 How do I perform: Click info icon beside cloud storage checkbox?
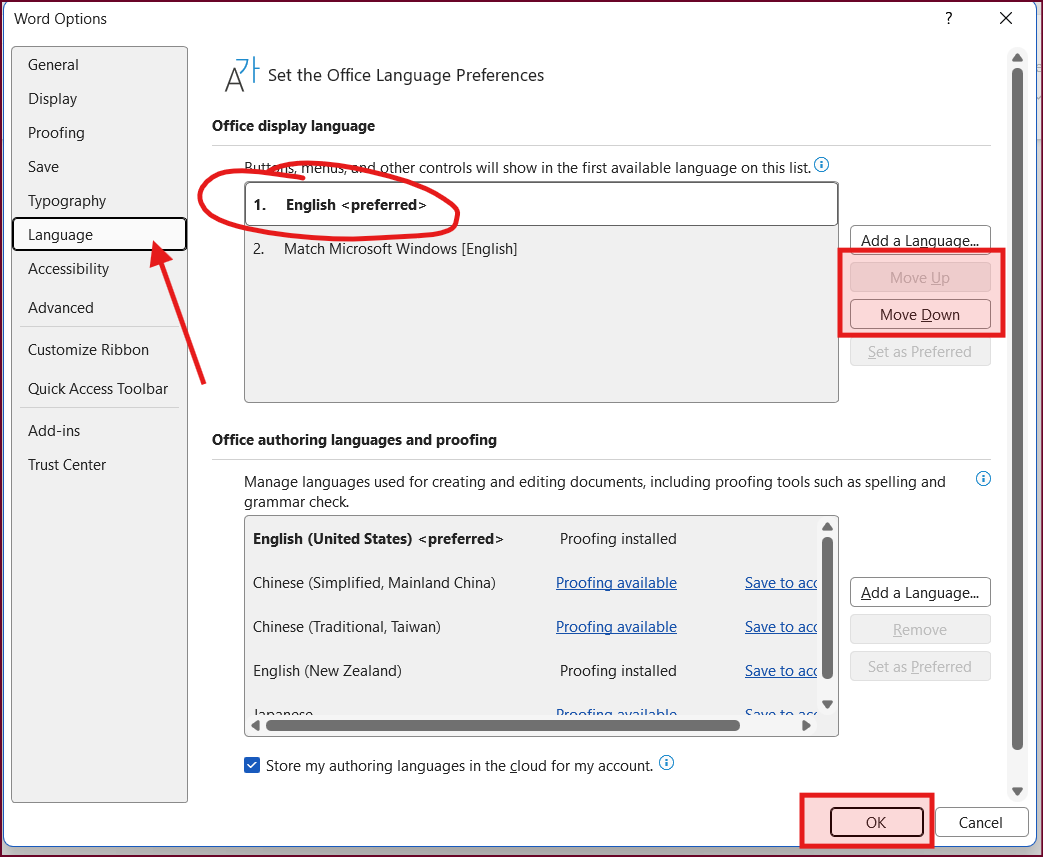click(x=667, y=763)
